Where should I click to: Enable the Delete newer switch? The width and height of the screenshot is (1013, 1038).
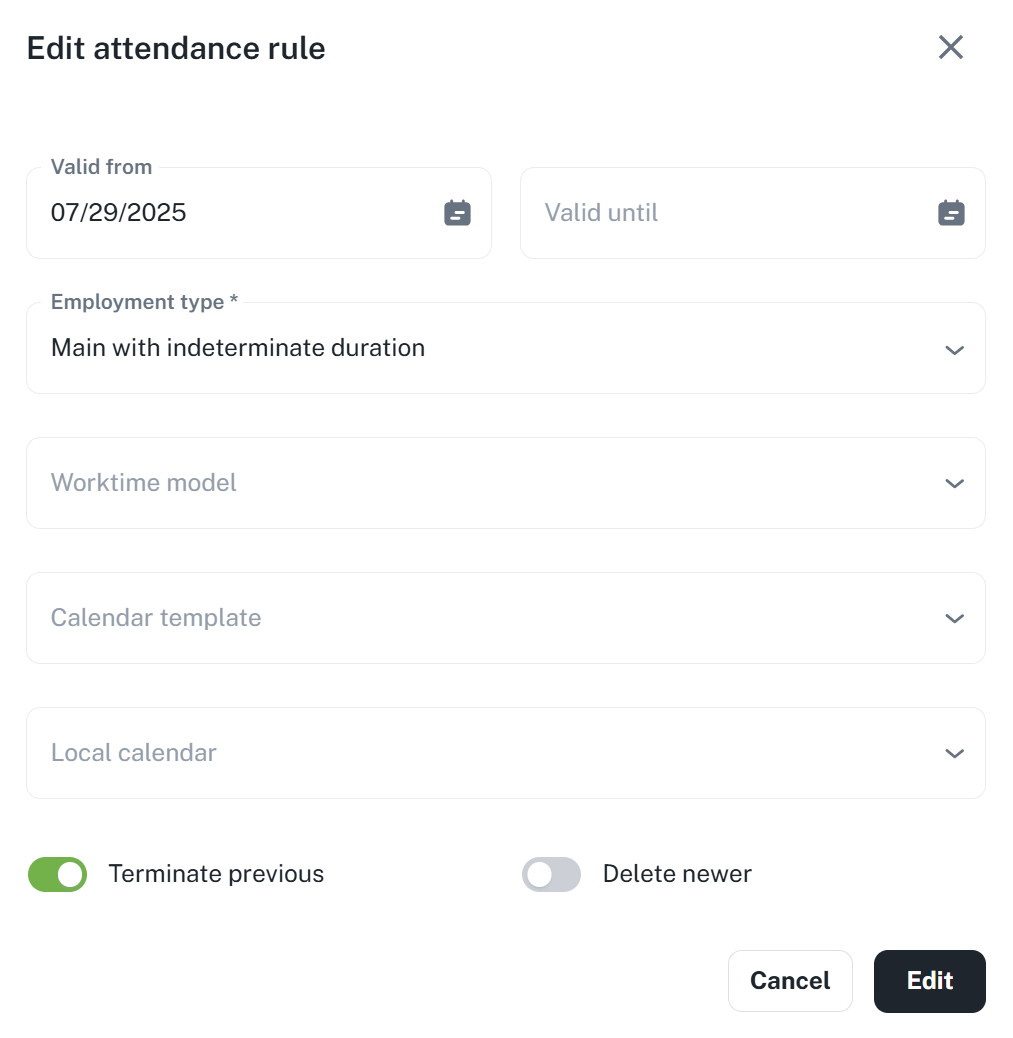tap(551, 874)
